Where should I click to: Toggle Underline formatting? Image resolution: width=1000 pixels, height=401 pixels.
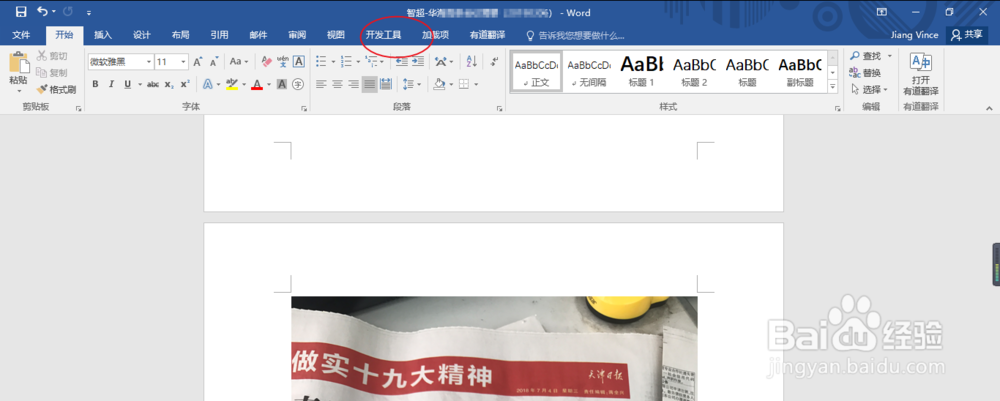click(127, 84)
